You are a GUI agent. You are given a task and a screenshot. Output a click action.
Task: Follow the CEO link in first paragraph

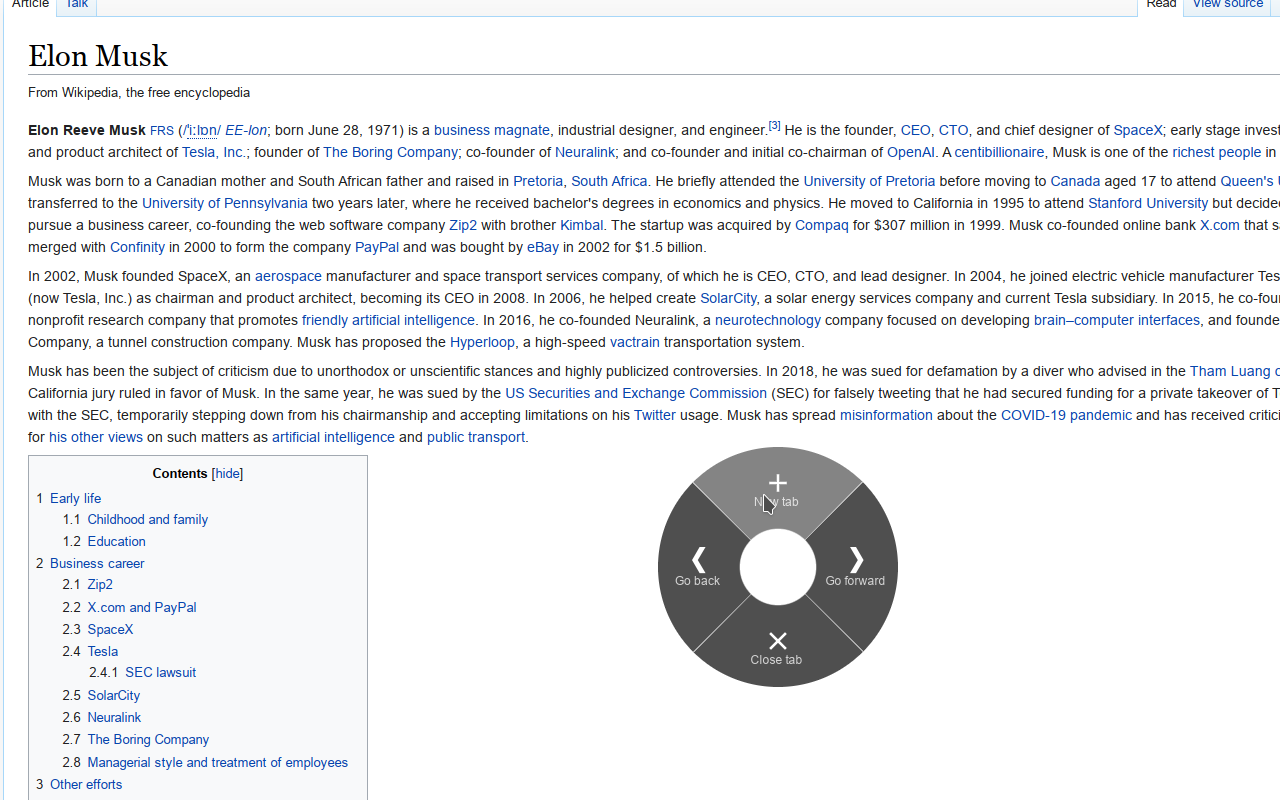915,130
